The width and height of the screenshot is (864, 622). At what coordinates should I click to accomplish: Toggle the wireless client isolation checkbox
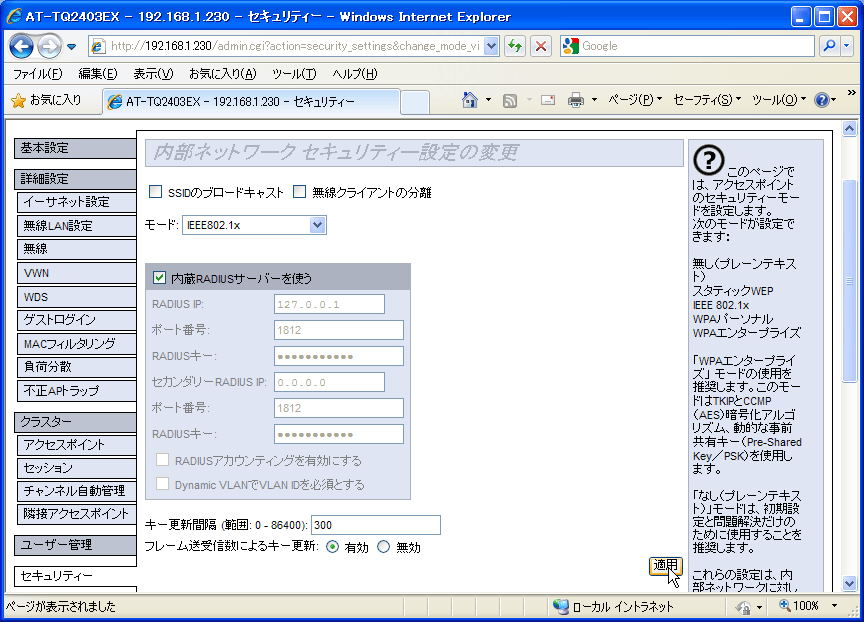[300, 192]
